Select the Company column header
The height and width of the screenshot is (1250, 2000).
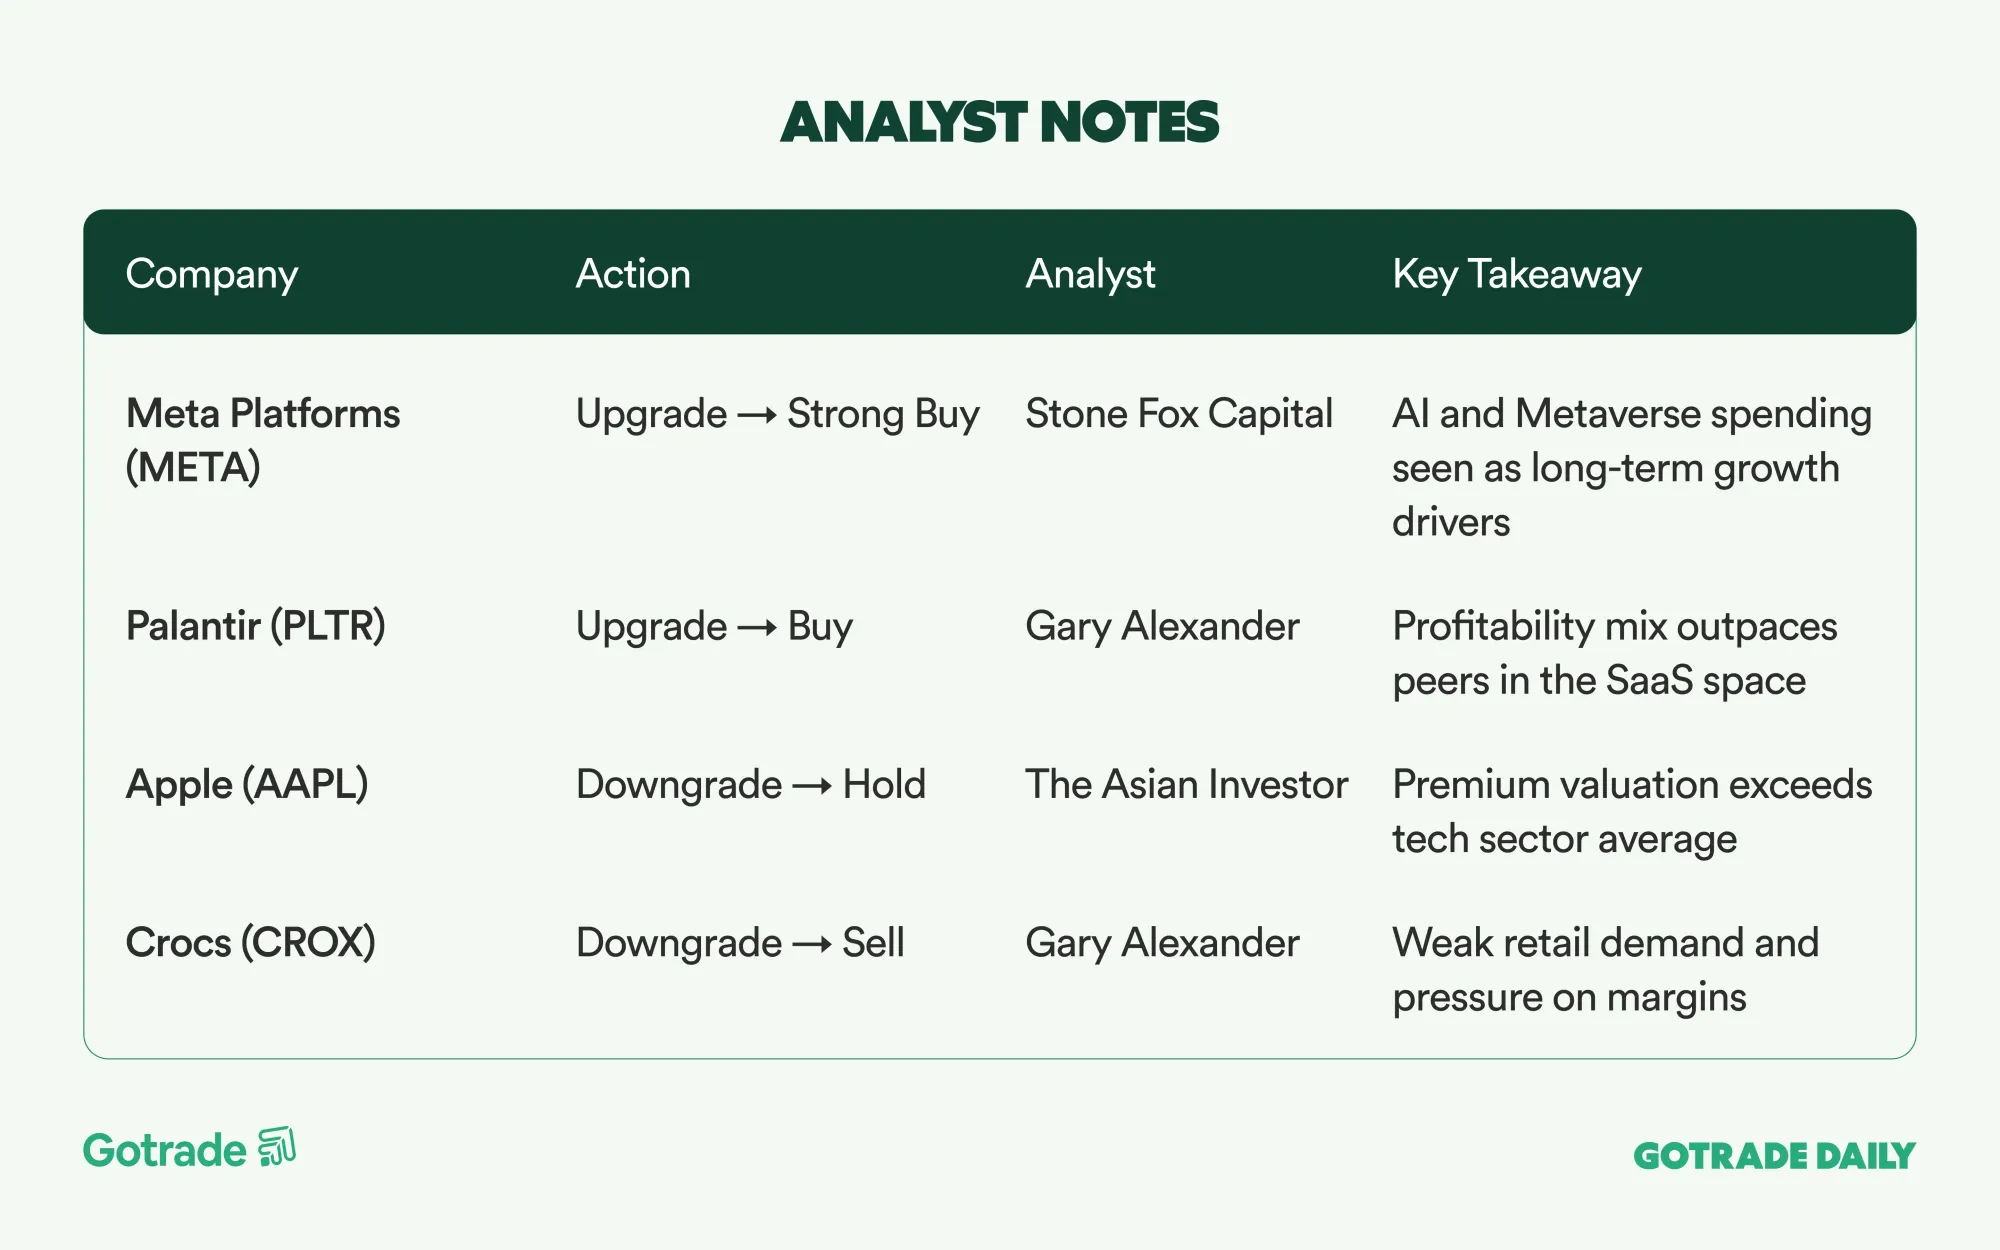211,274
